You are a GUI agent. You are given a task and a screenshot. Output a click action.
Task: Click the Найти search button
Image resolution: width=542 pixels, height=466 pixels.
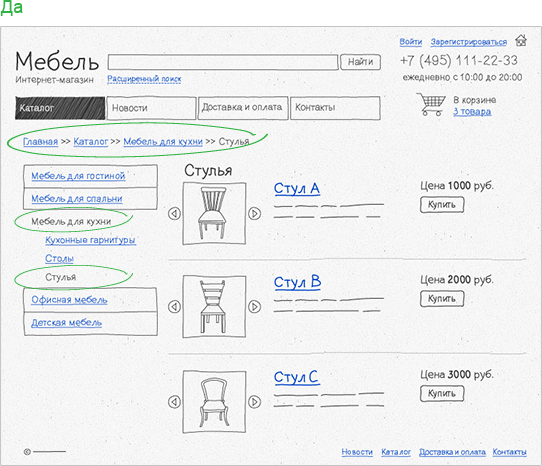pos(360,62)
